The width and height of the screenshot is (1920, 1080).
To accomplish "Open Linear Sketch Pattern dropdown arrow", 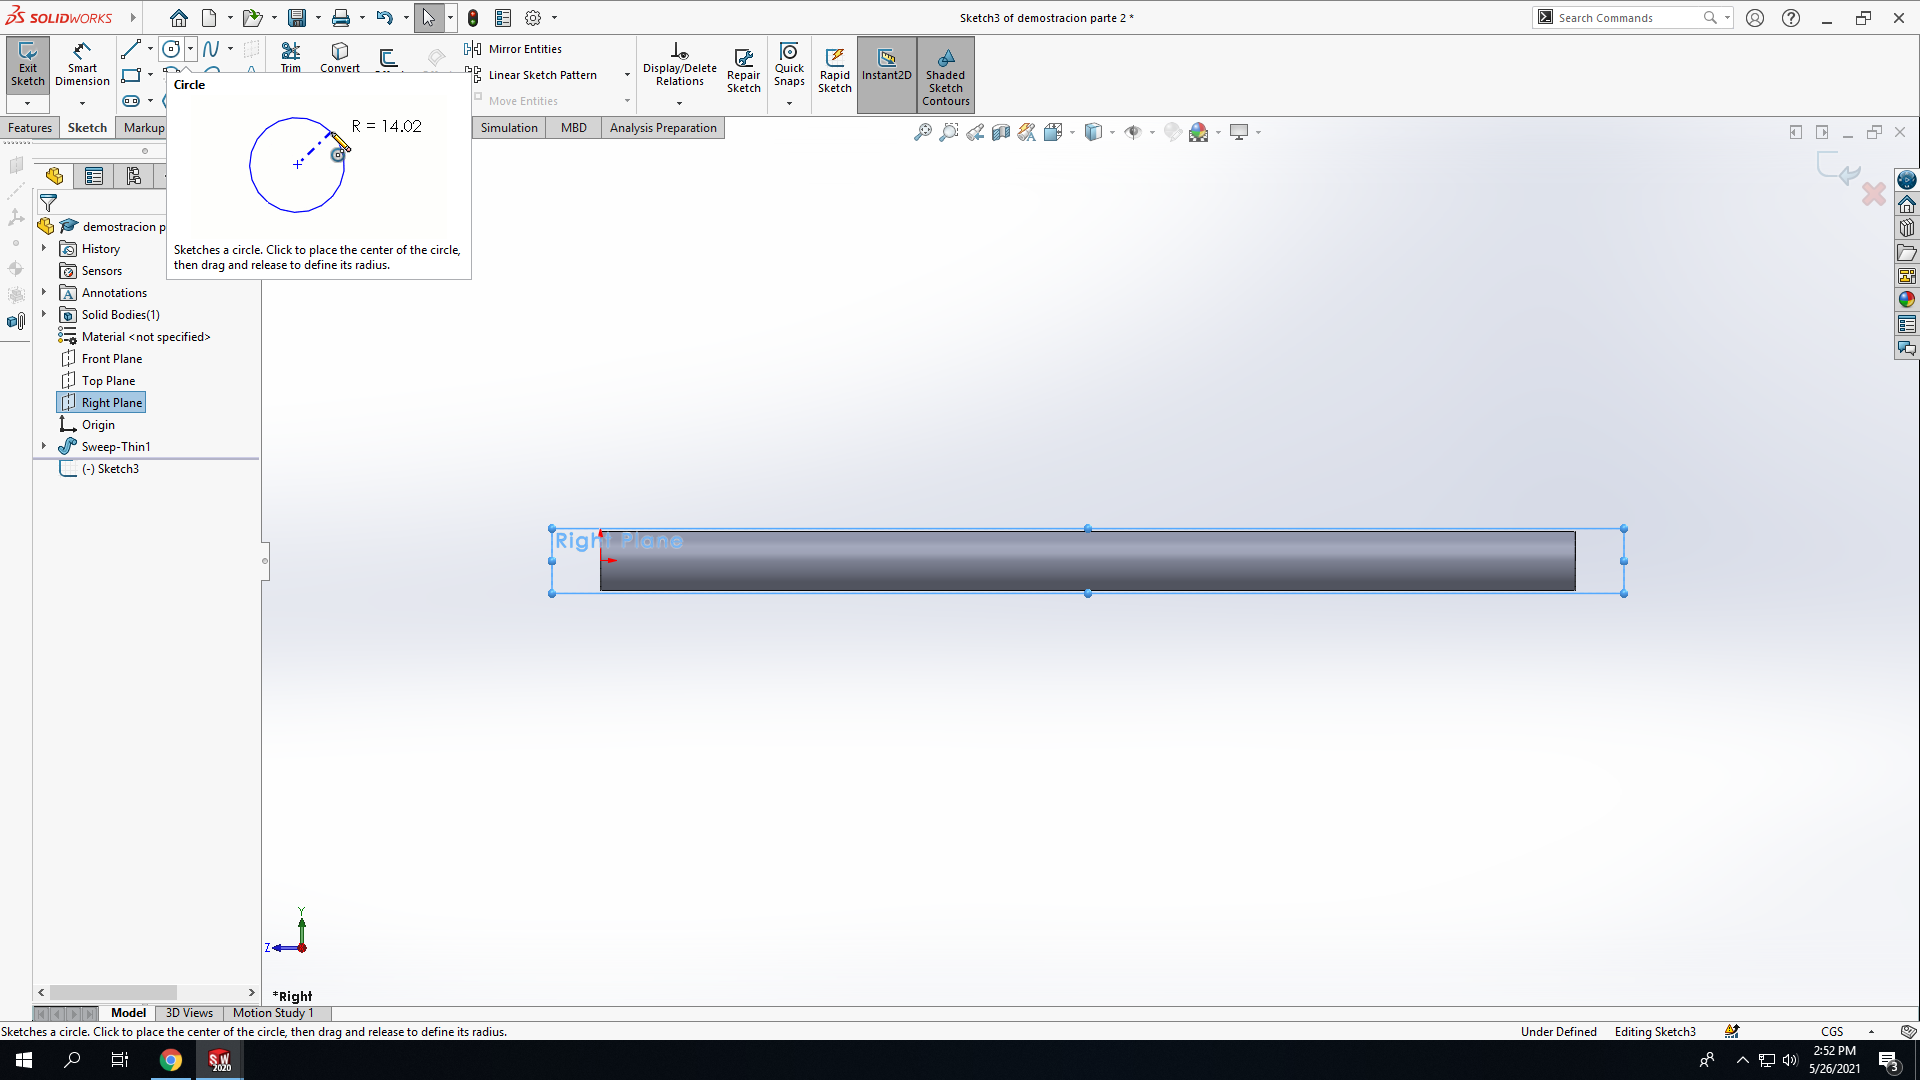I will pyautogui.click(x=627, y=75).
